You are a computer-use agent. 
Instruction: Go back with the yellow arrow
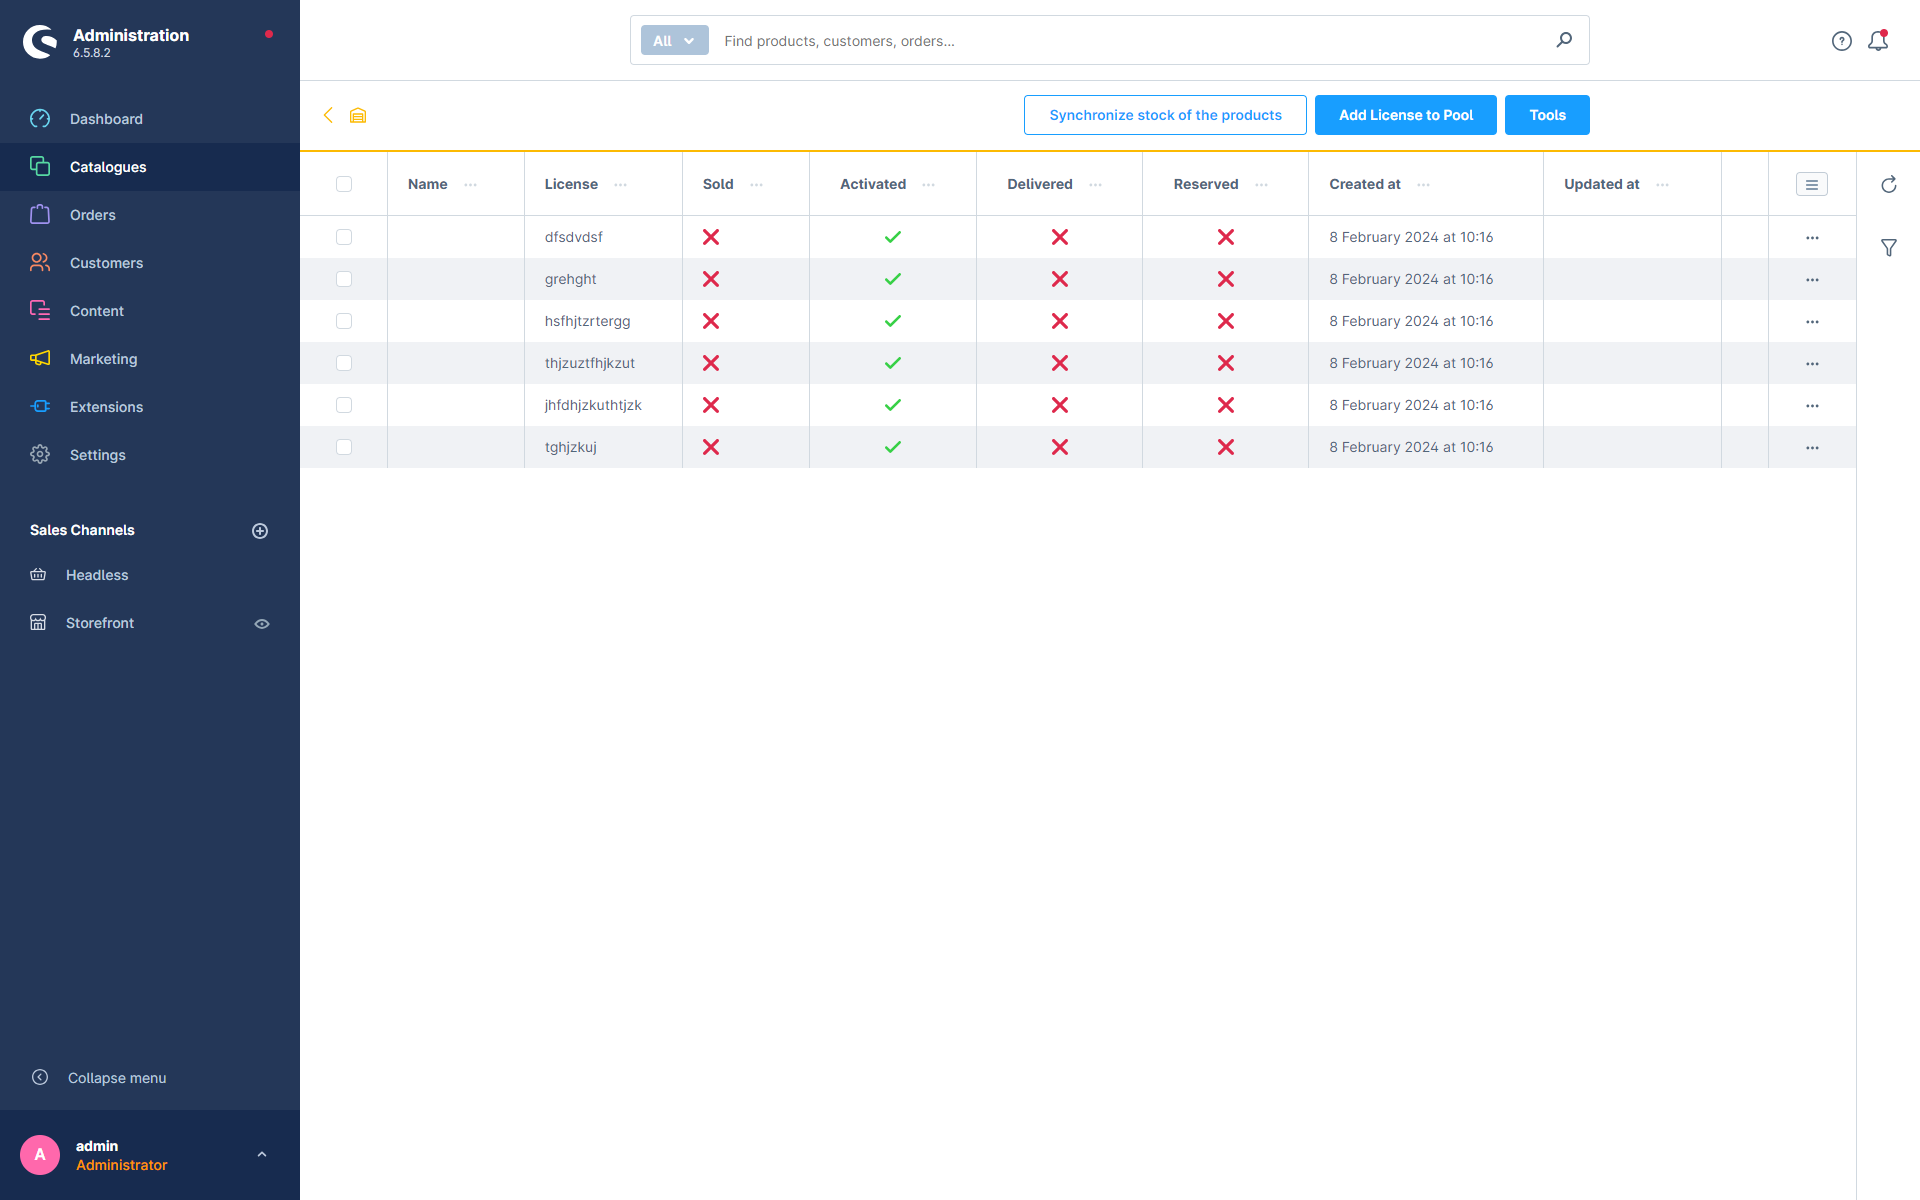point(328,115)
